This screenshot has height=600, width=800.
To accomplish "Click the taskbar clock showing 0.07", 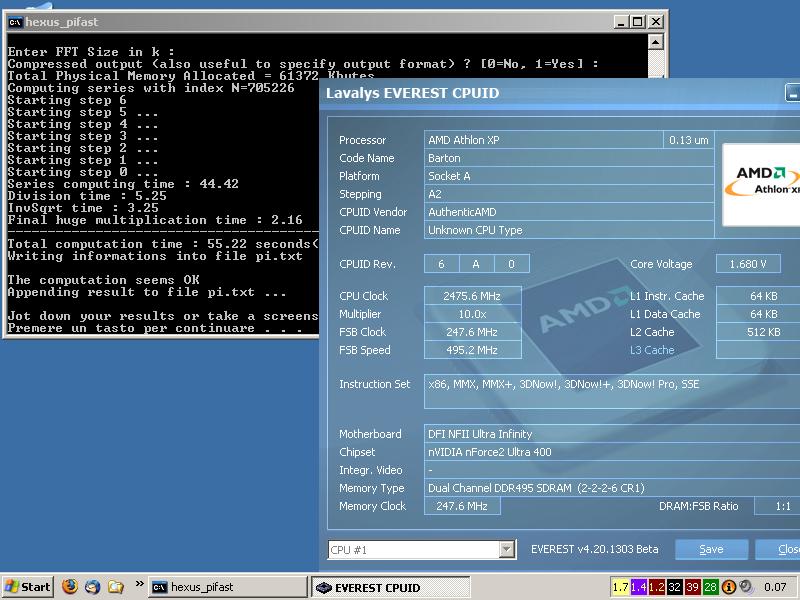I will (775, 588).
